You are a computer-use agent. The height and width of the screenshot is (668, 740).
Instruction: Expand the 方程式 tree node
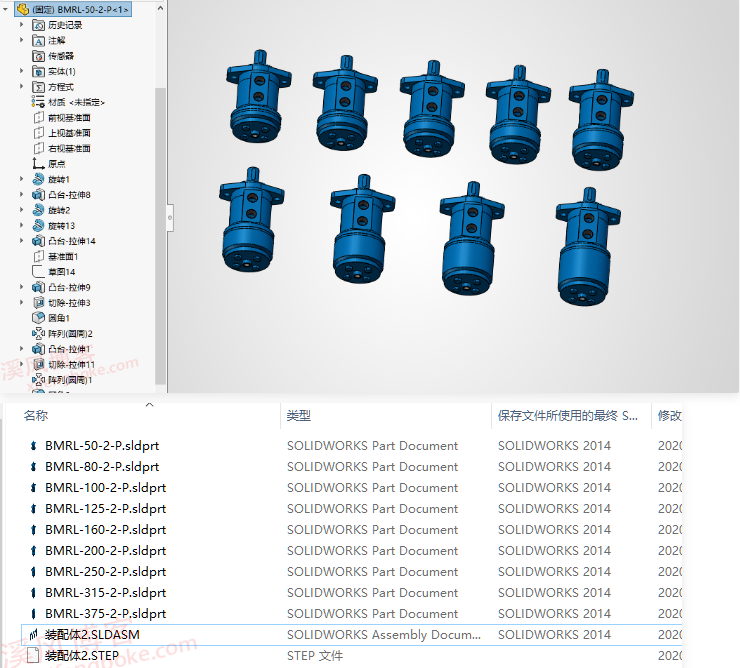21,86
